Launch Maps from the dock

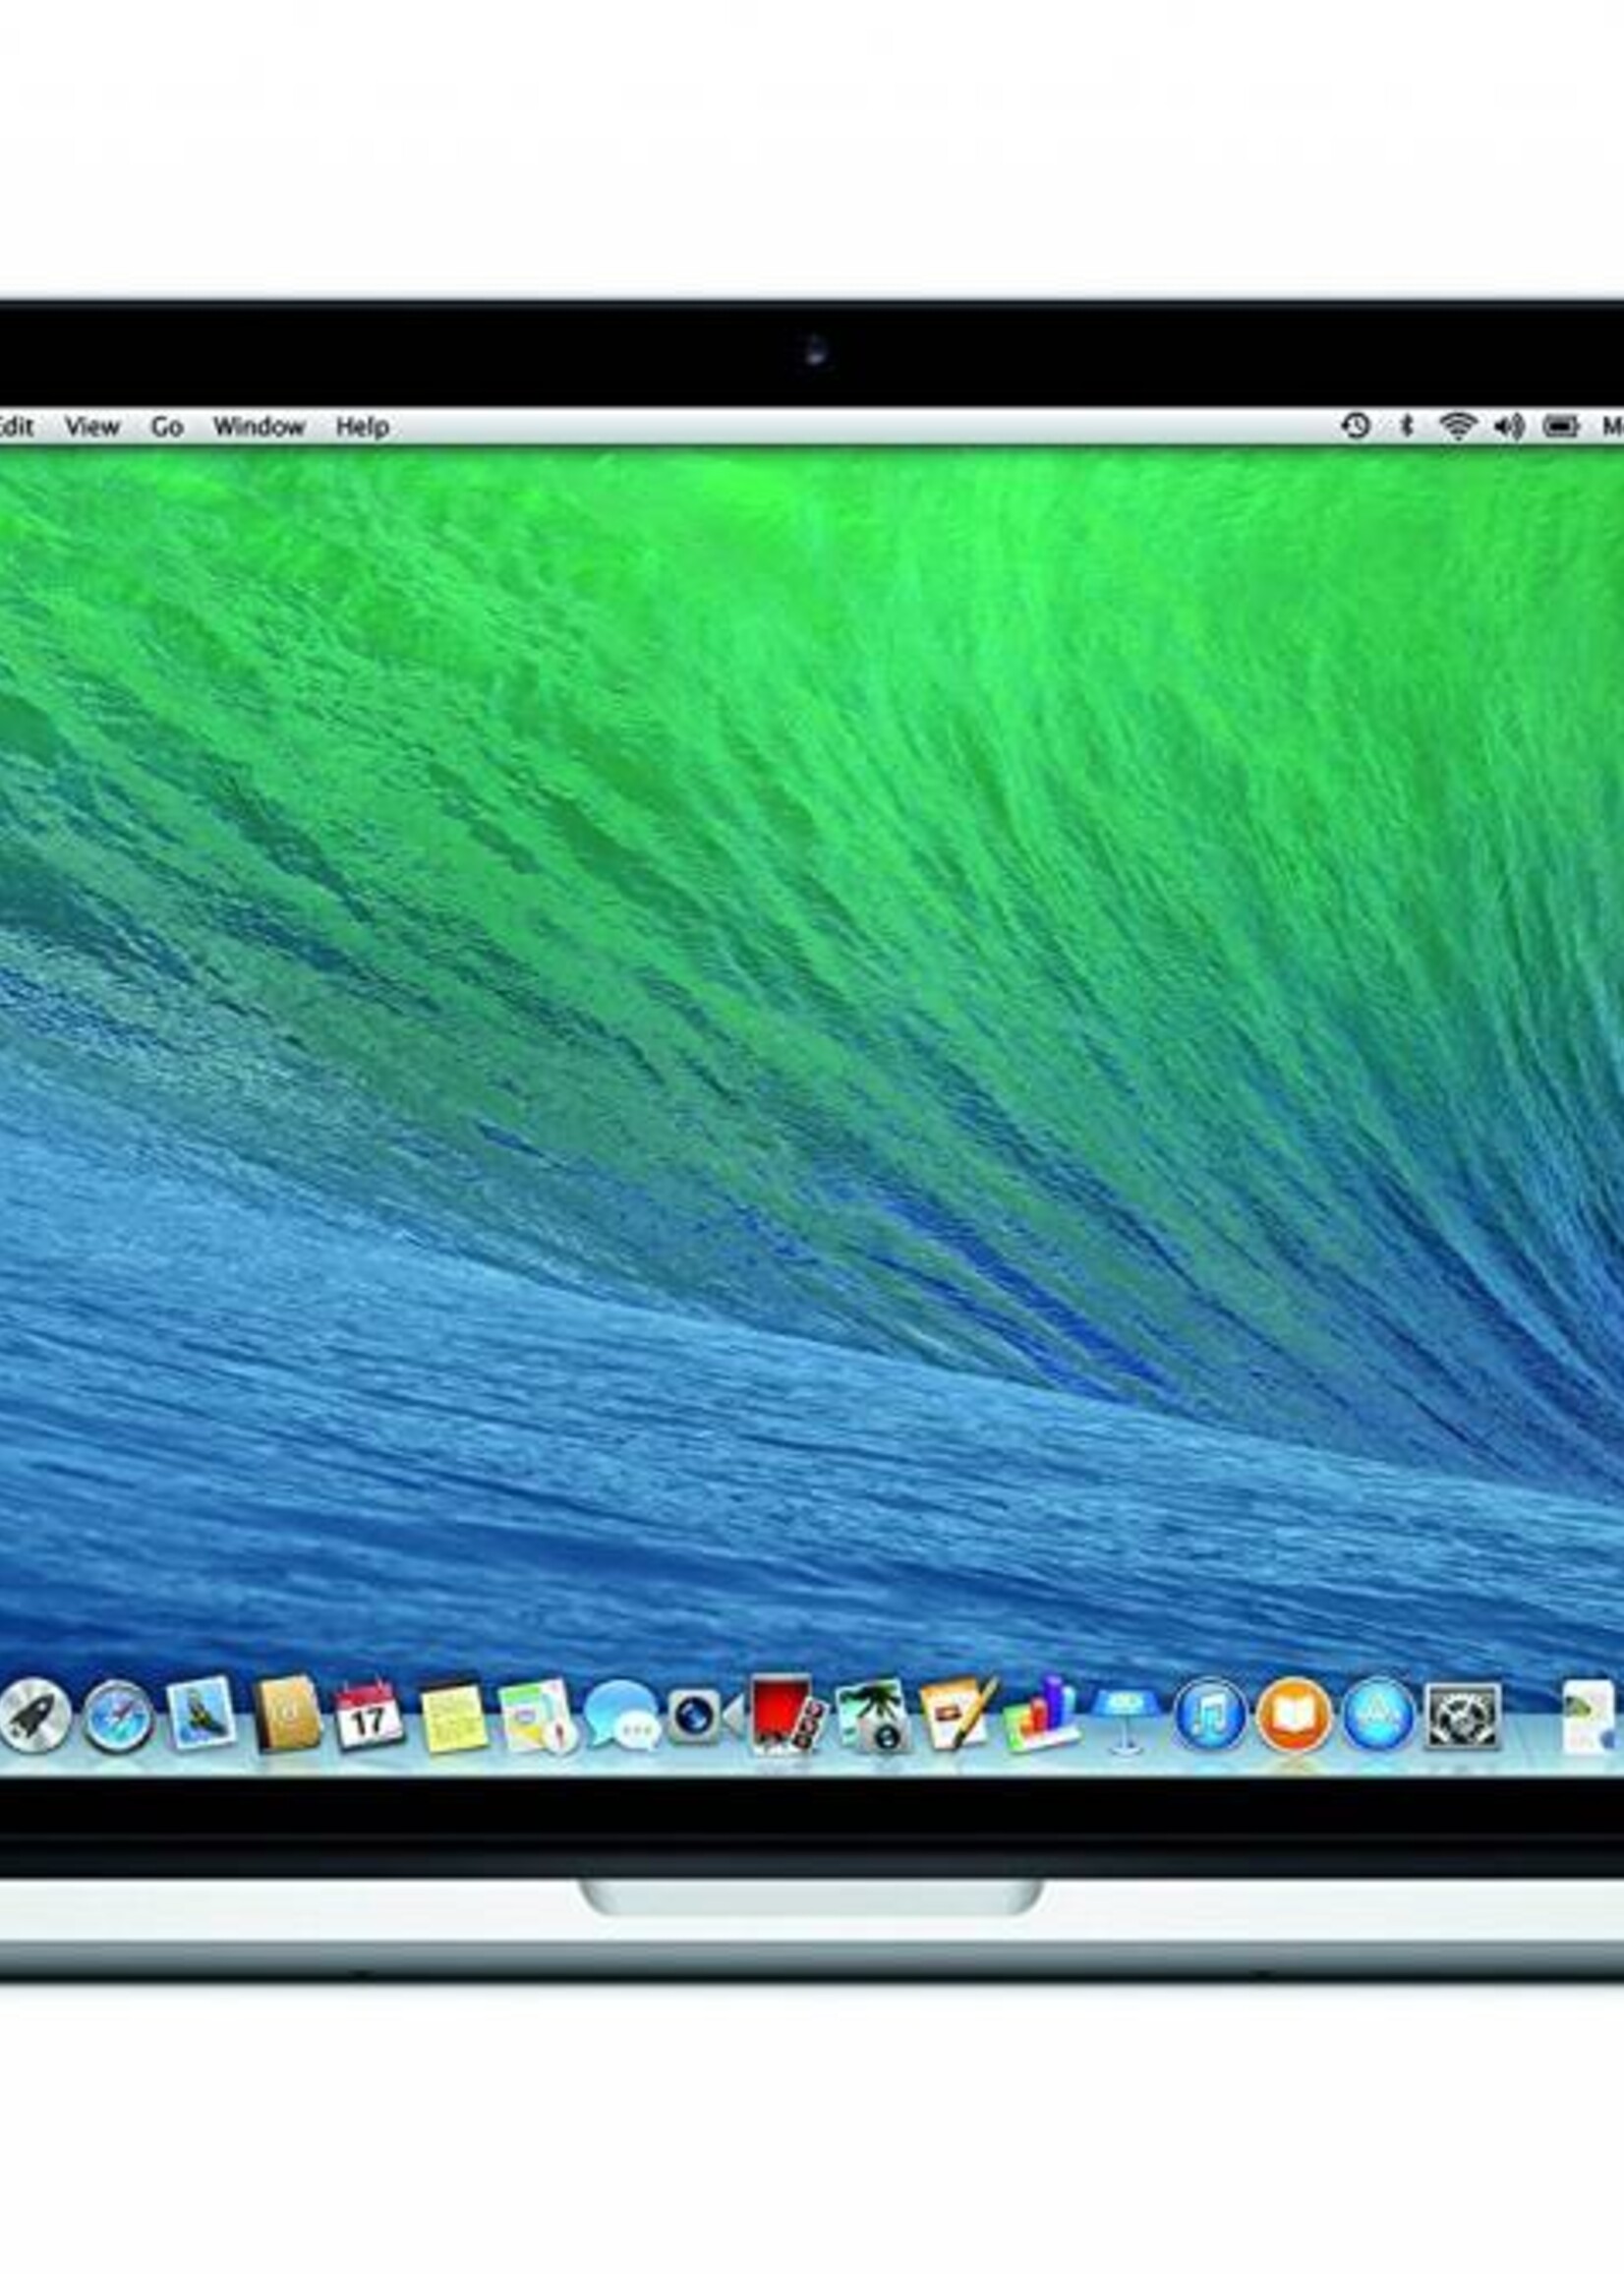coord(538,1716)
